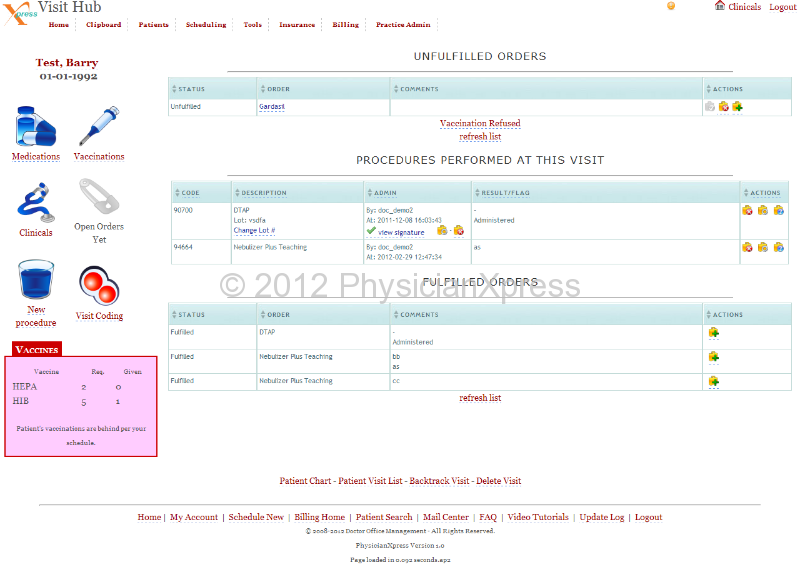The width and height of the screenshot is (800, 577).
Task: Open the Medications icon in sidebar
Action: click(x=36, y=126)
